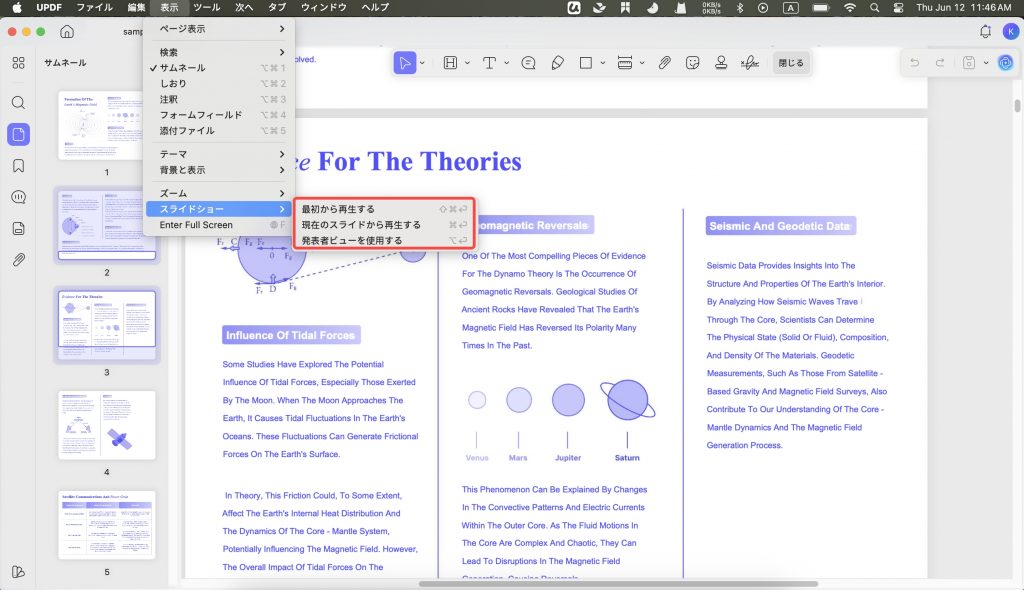Open the notifications bell
The height and width of the screenshot is (590, 1024).
pos(985,31)
